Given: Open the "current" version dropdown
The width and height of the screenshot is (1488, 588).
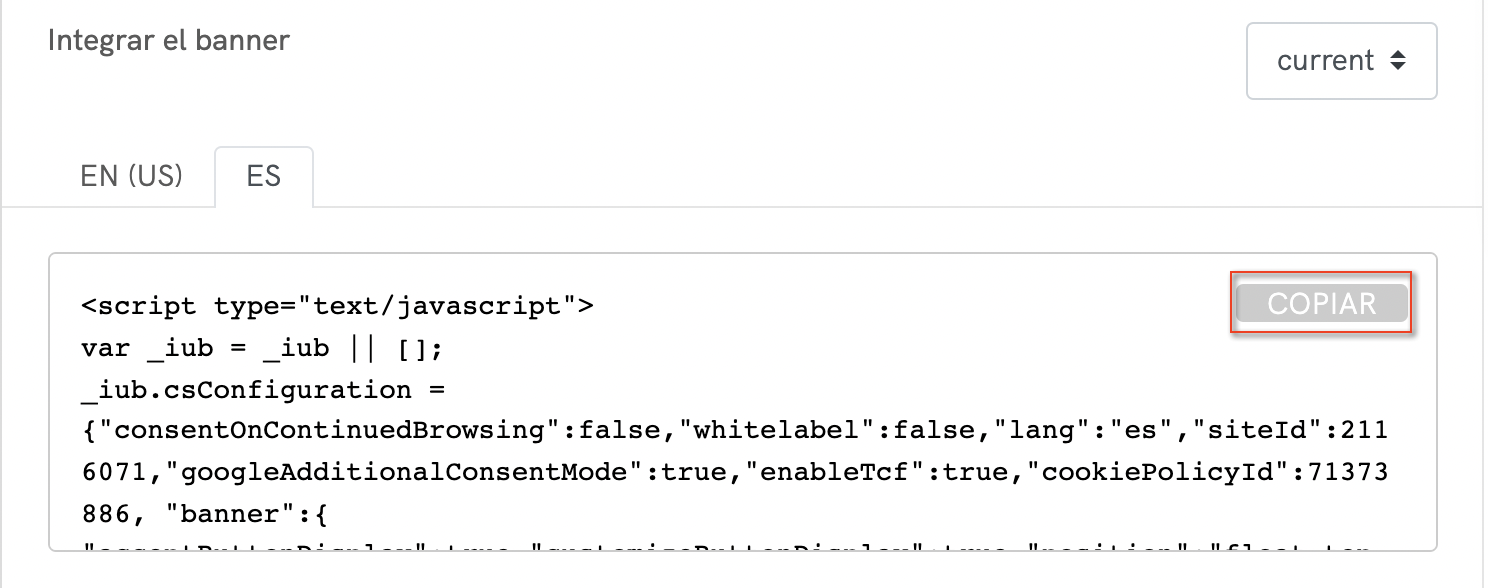Looking at the screenshot, I should point(1340,61).
